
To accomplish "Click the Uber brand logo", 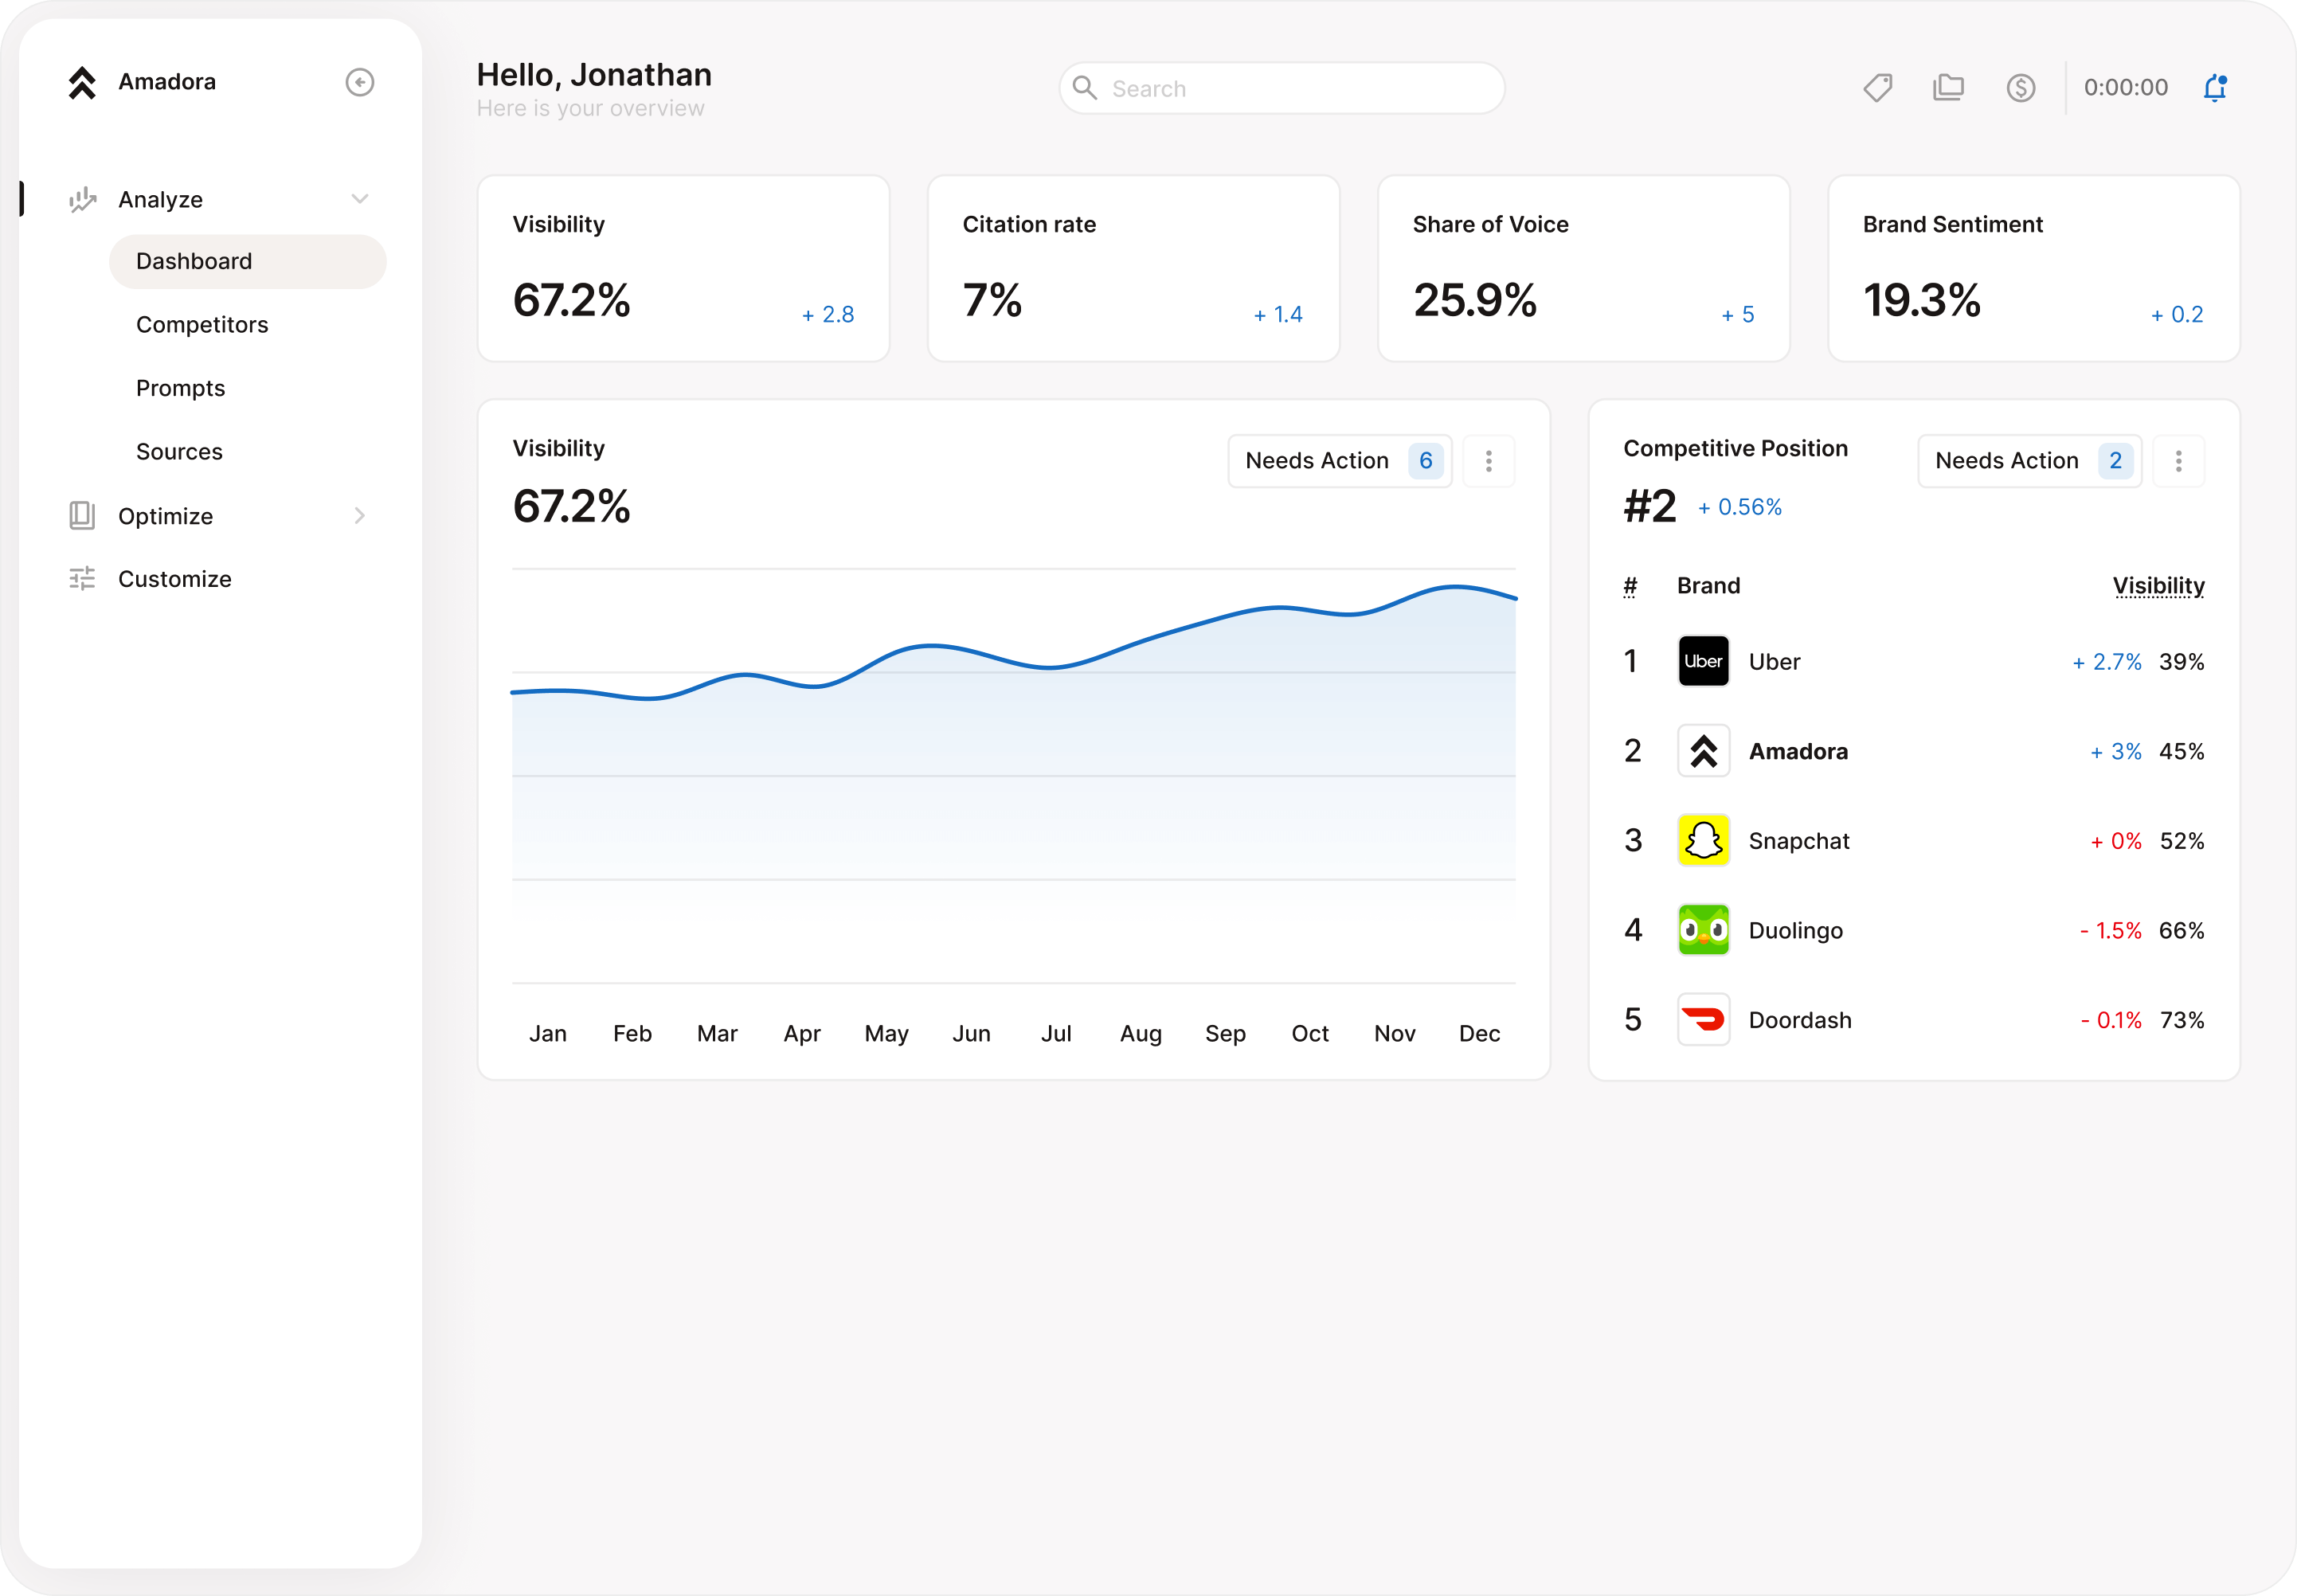I will 1704,661.
